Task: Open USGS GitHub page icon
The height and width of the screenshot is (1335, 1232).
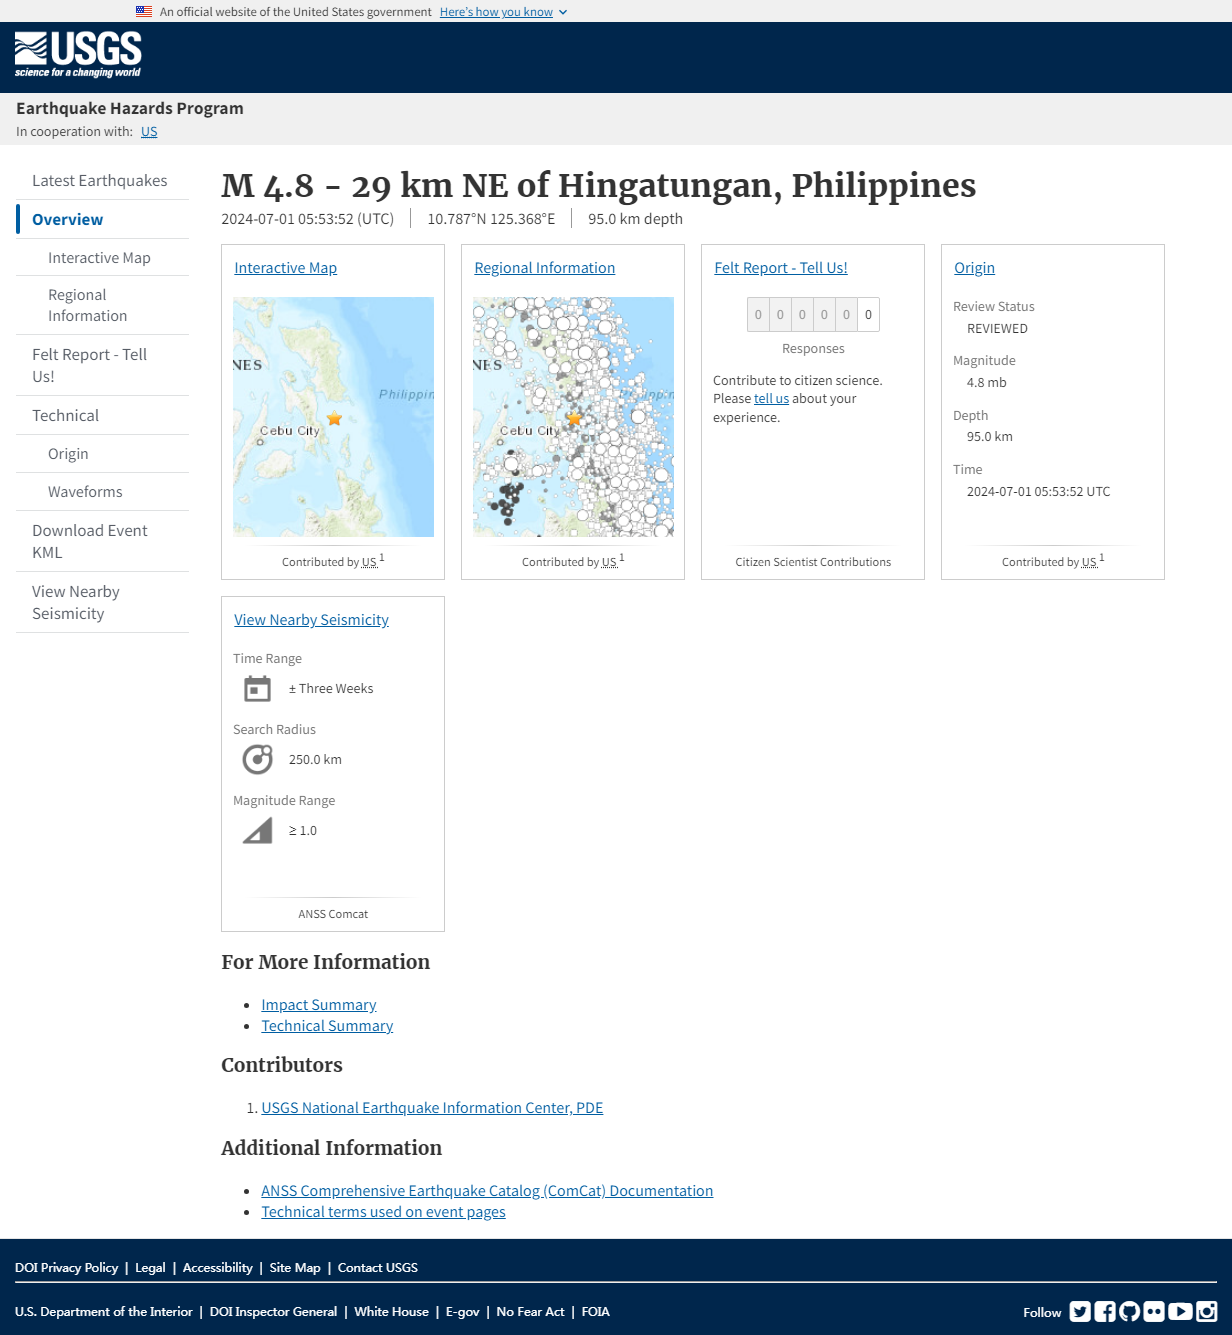Action: pyautogui.click(x=1130, y=1311)
